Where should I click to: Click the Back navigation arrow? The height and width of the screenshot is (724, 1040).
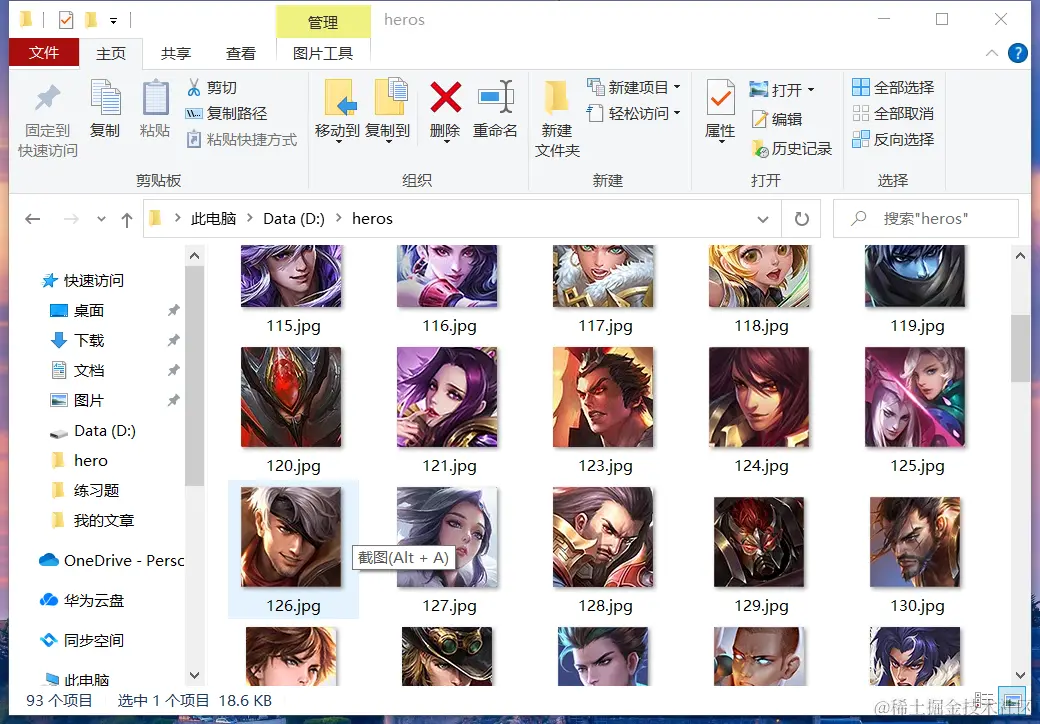(32, 219)
